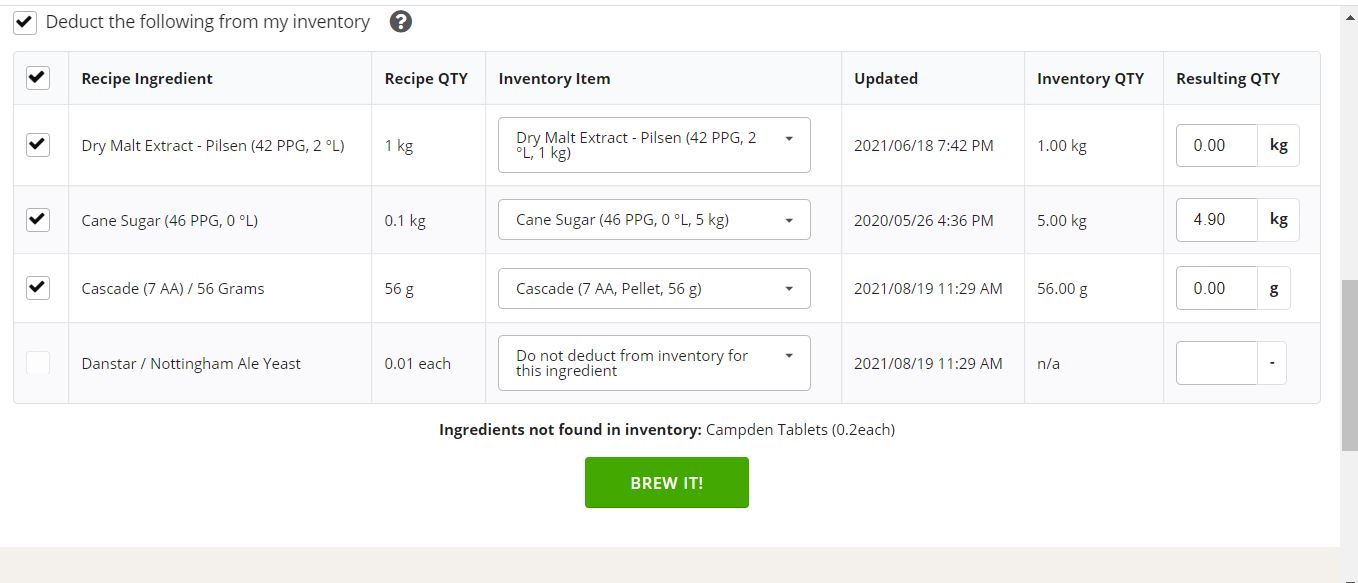Click the g unit label for Cascade

click(x=1274, y=288)
